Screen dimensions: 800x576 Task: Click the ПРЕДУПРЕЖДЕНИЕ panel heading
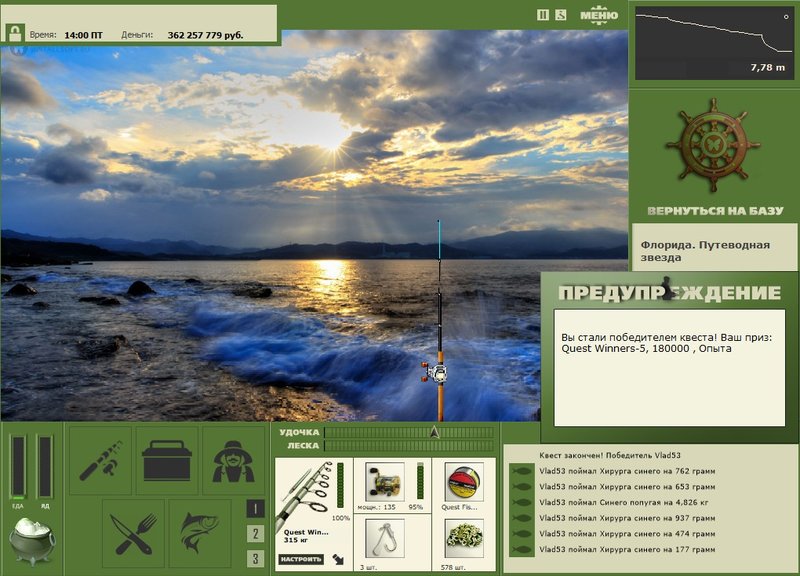pyautogui.click(x=669, y=292)
